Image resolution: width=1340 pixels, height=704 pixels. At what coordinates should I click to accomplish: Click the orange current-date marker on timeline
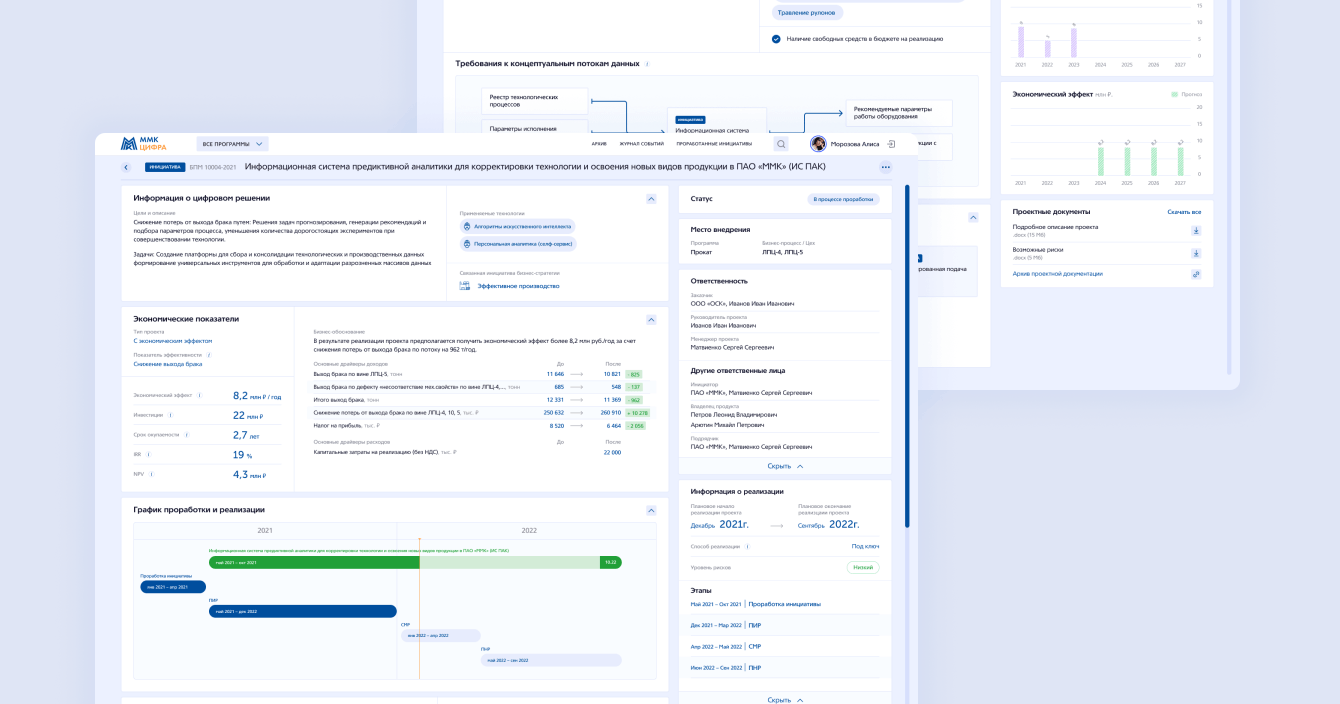coord(419,541)
